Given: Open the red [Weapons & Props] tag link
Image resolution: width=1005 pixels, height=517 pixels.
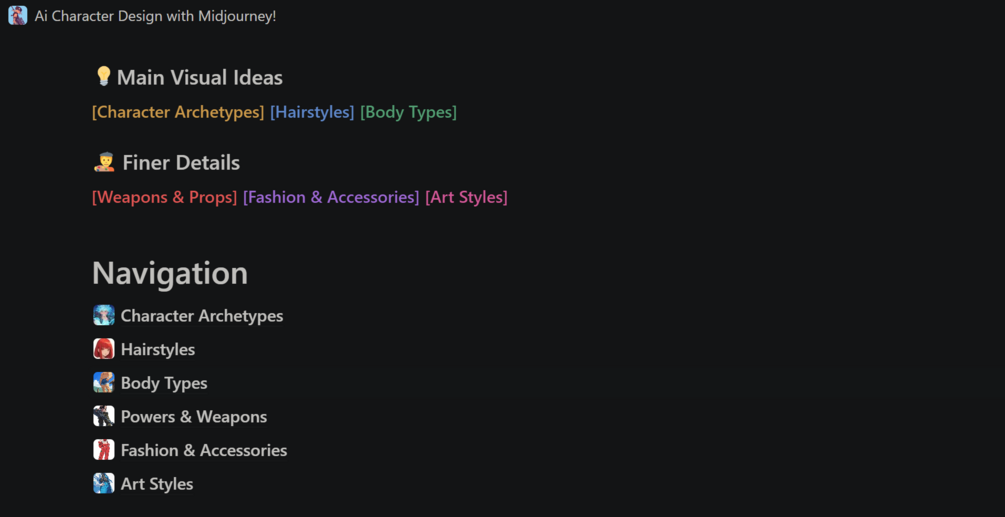Looking at the screenshot, I should point(164,197).
